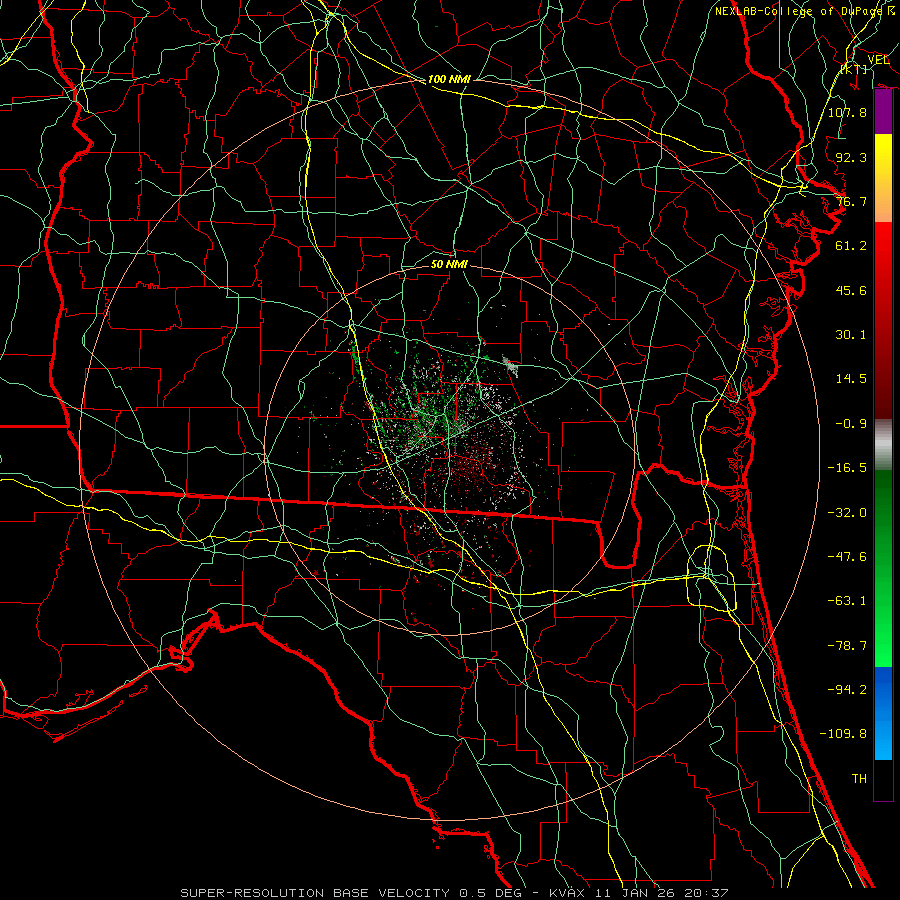Screen dimensions: 900x900
Task: Click the "-47.6" scale value
Action: coord(847,557)
